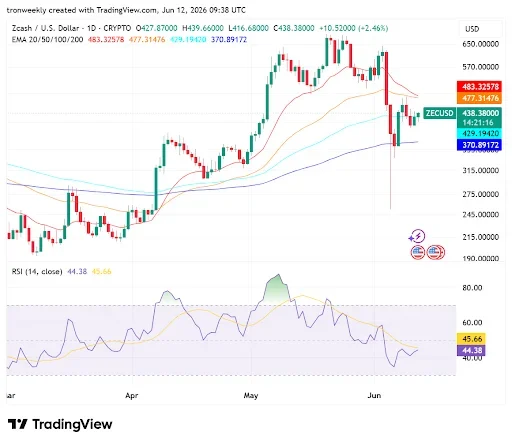The height and width of the screenshot is (444, 512).
Task: Click the Apr label on time axis
Action: tap(132, 396)
